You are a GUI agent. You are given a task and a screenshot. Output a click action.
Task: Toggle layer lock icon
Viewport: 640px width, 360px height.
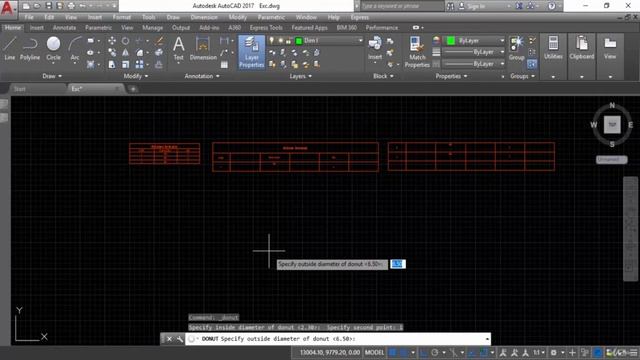pyautogui.click(x=289, y=40)
